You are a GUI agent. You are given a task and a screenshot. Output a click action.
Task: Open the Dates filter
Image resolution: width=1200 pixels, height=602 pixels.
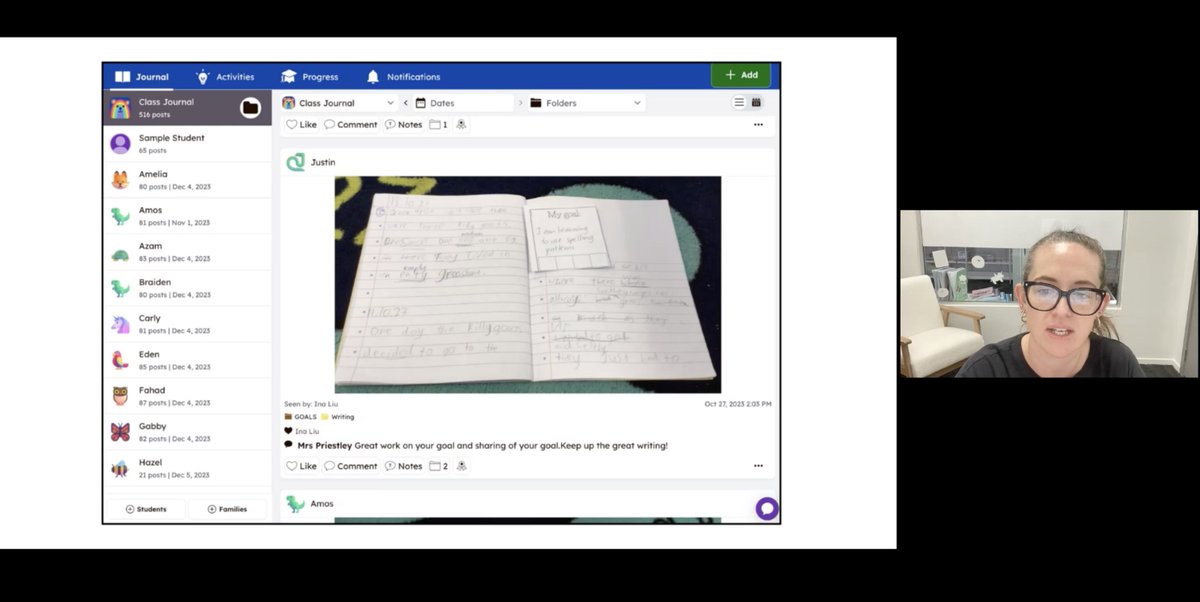(x=462, y=103)
